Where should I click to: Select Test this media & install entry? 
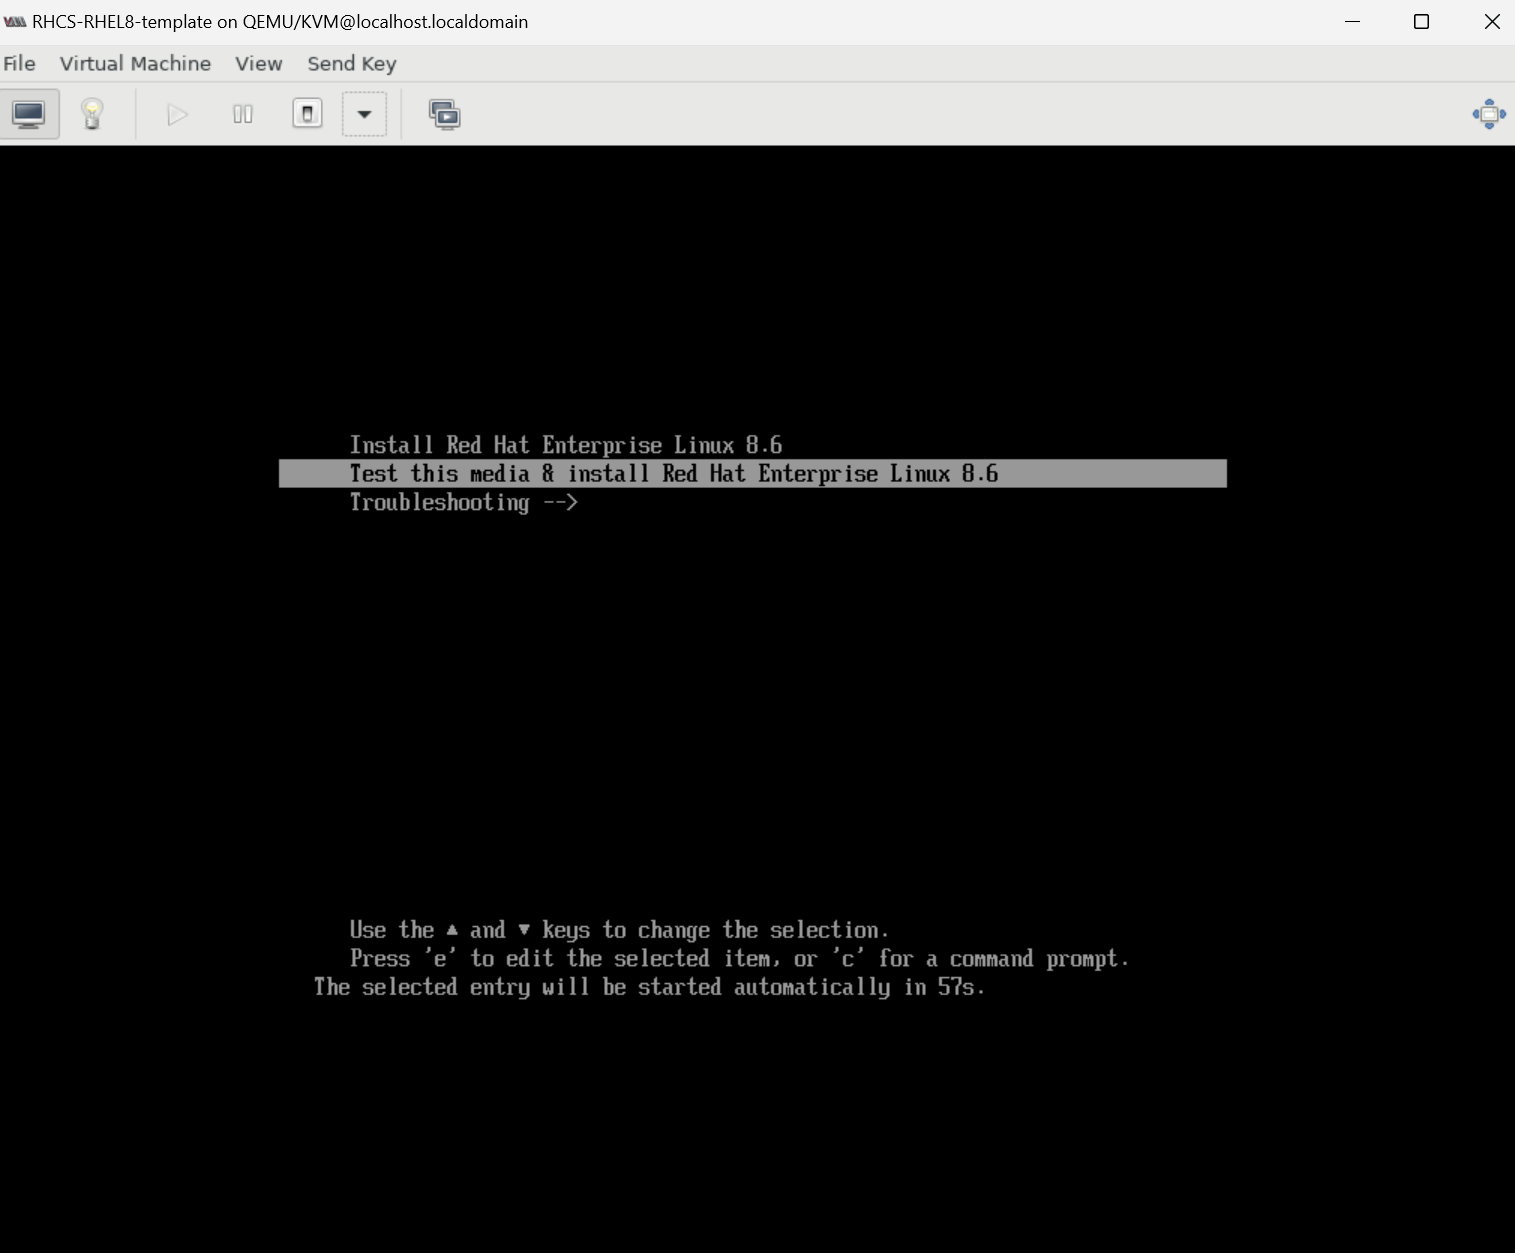click(752, 474)
